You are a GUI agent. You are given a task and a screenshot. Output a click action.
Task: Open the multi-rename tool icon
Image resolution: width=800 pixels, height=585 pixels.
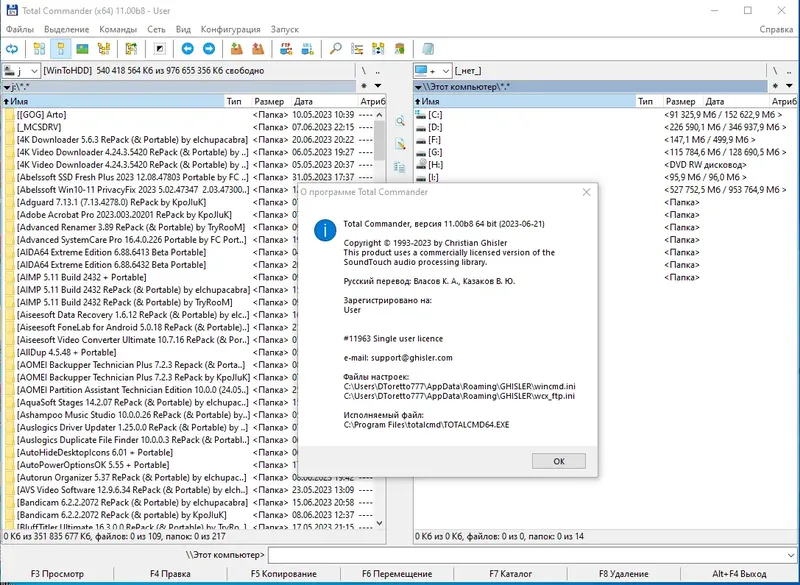click(357, 49)
